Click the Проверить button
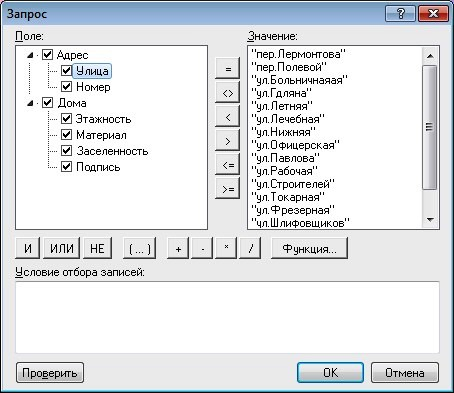 tap(50, 373)
